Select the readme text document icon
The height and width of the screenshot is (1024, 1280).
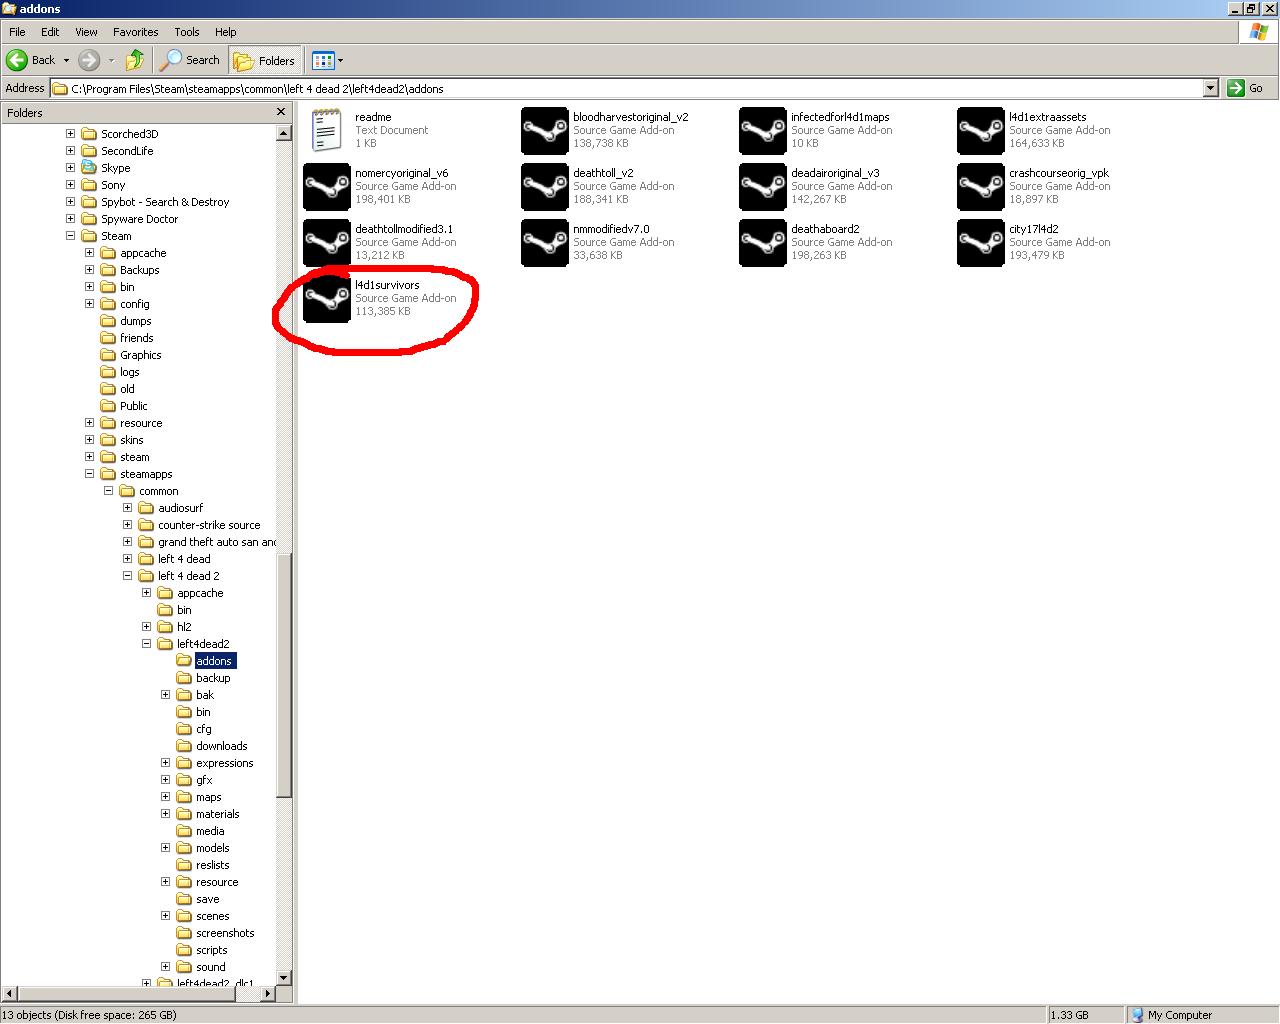(x=327, y=131)
